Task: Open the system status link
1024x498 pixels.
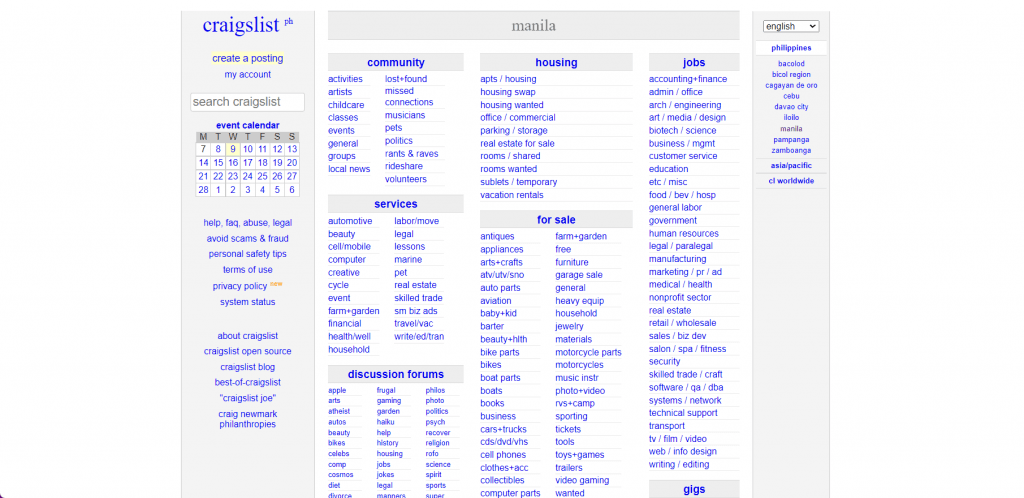Action: pos(248,302)
